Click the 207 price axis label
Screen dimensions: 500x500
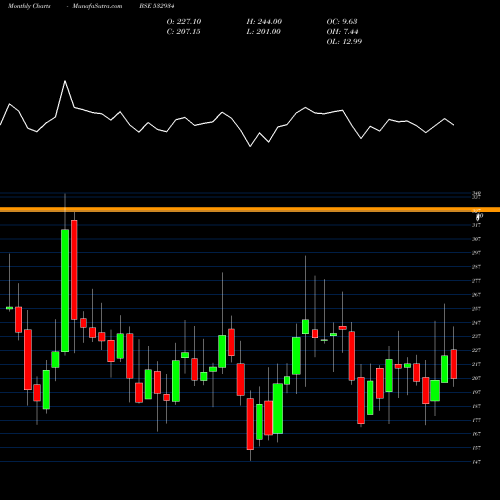(476, 378)
